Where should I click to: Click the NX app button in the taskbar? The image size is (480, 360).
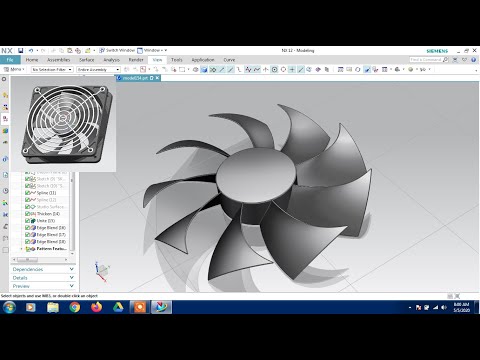[162, 307]
